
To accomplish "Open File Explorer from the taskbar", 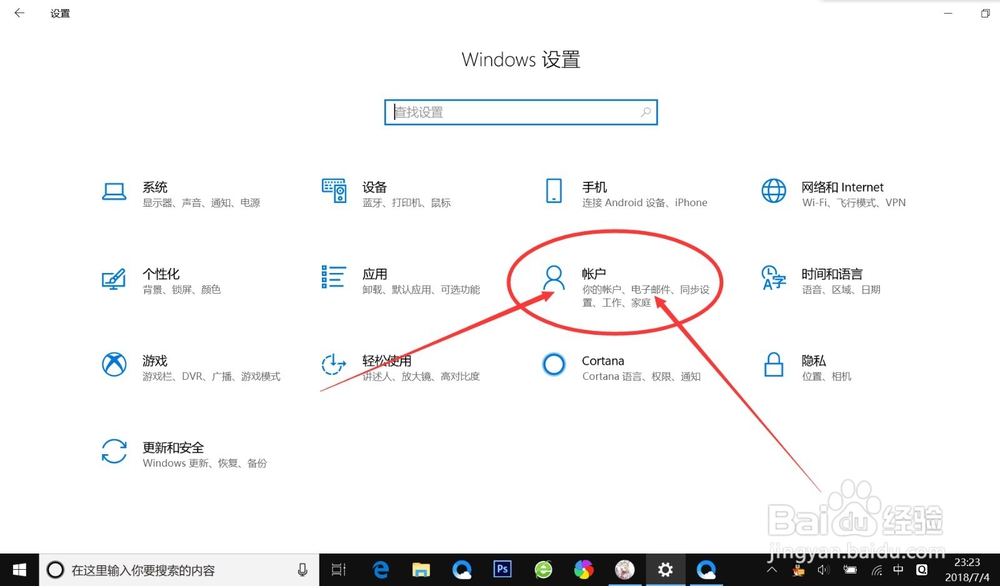I will pyautogui.click(x=421, y=569).
